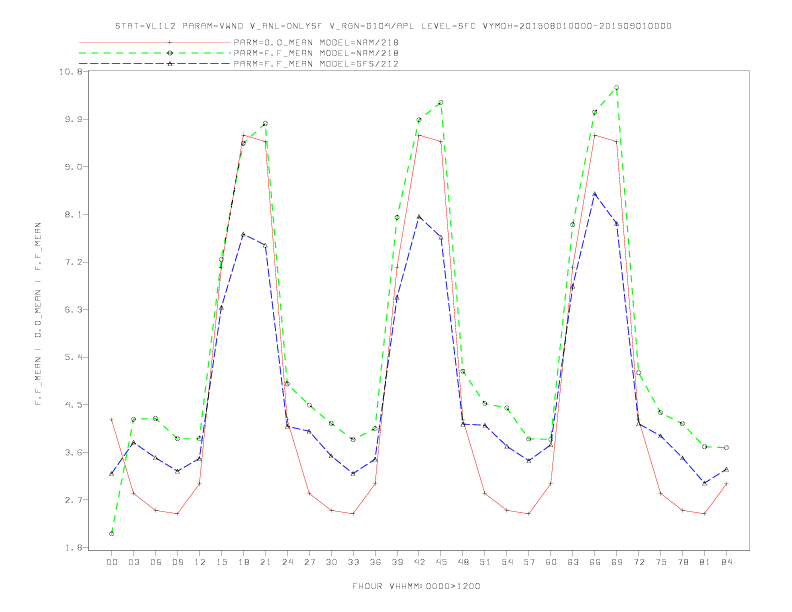Click green NAM circle marker at hour 45
This screenshot has width=792, height=612.
(x=441, y=103)
